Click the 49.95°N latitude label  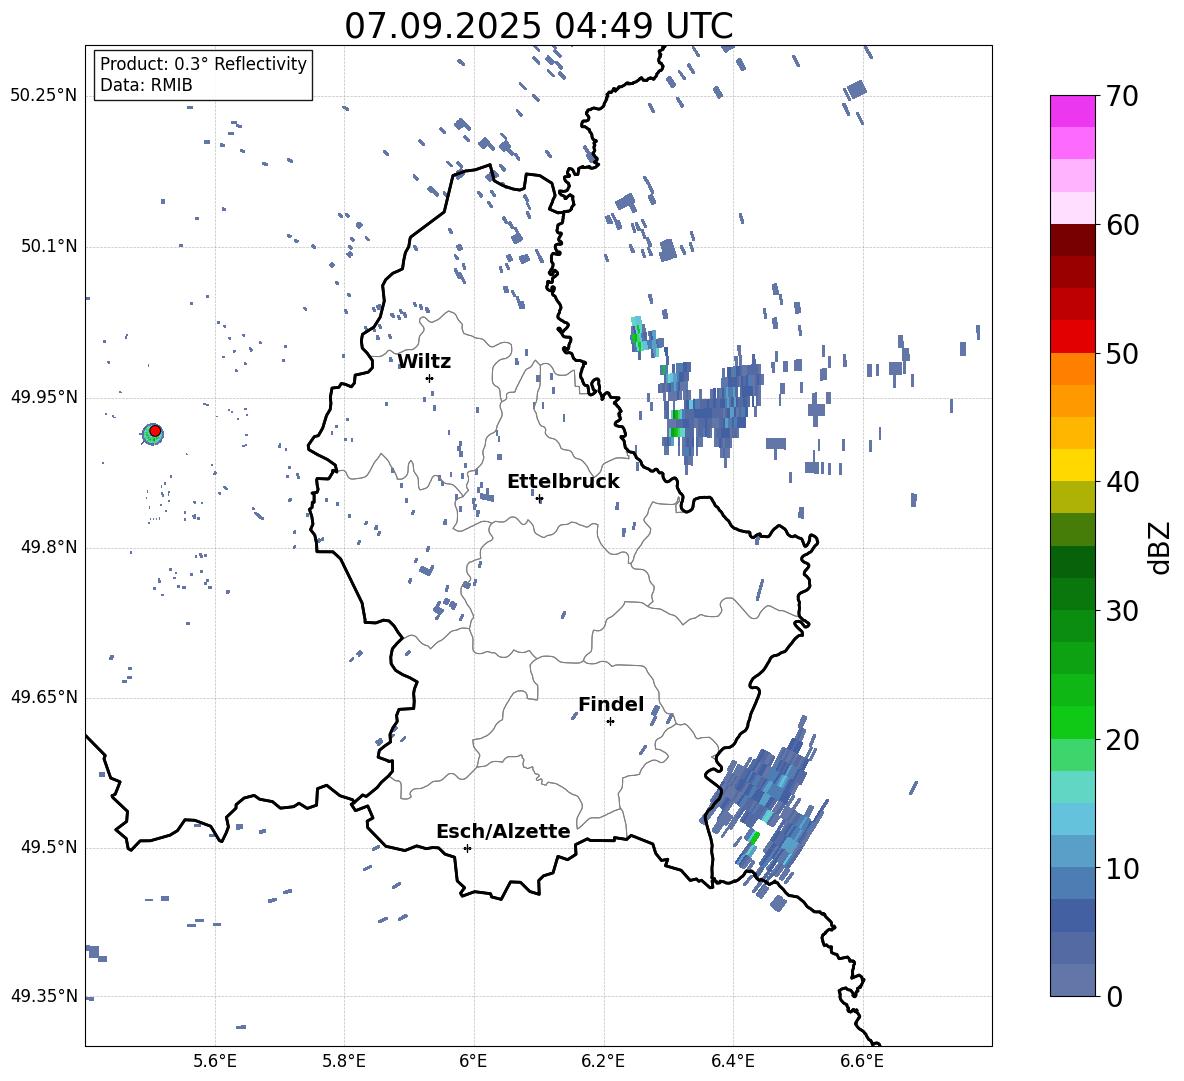click(x=44, y=397)
